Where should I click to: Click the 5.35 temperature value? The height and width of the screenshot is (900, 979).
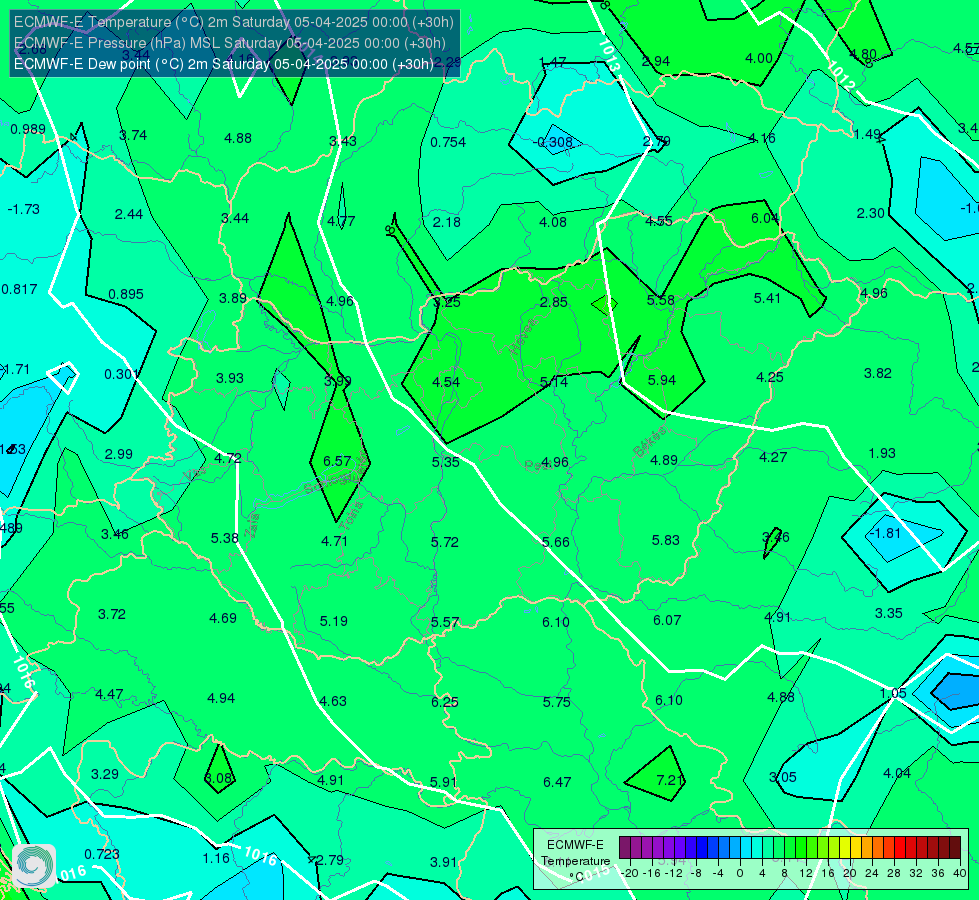(446, 462)
